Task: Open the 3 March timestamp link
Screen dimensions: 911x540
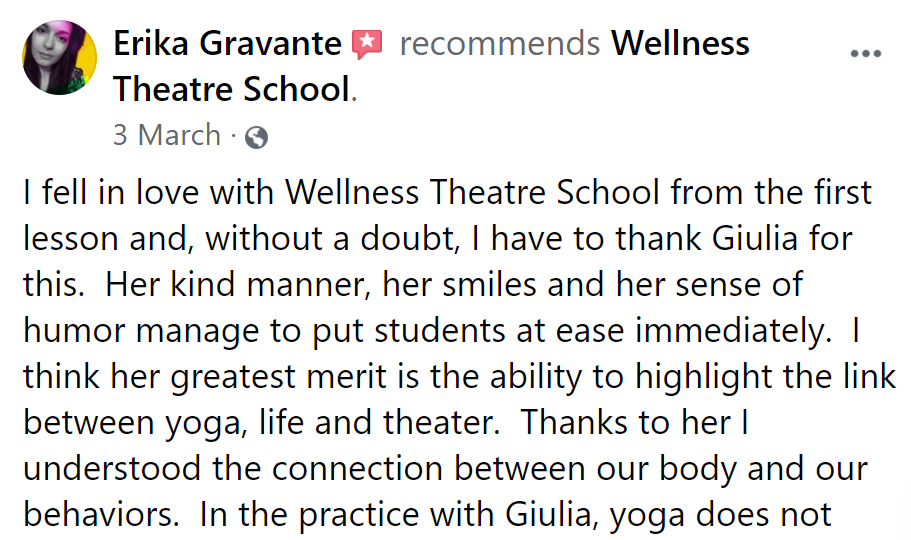Action: (167, 135)
